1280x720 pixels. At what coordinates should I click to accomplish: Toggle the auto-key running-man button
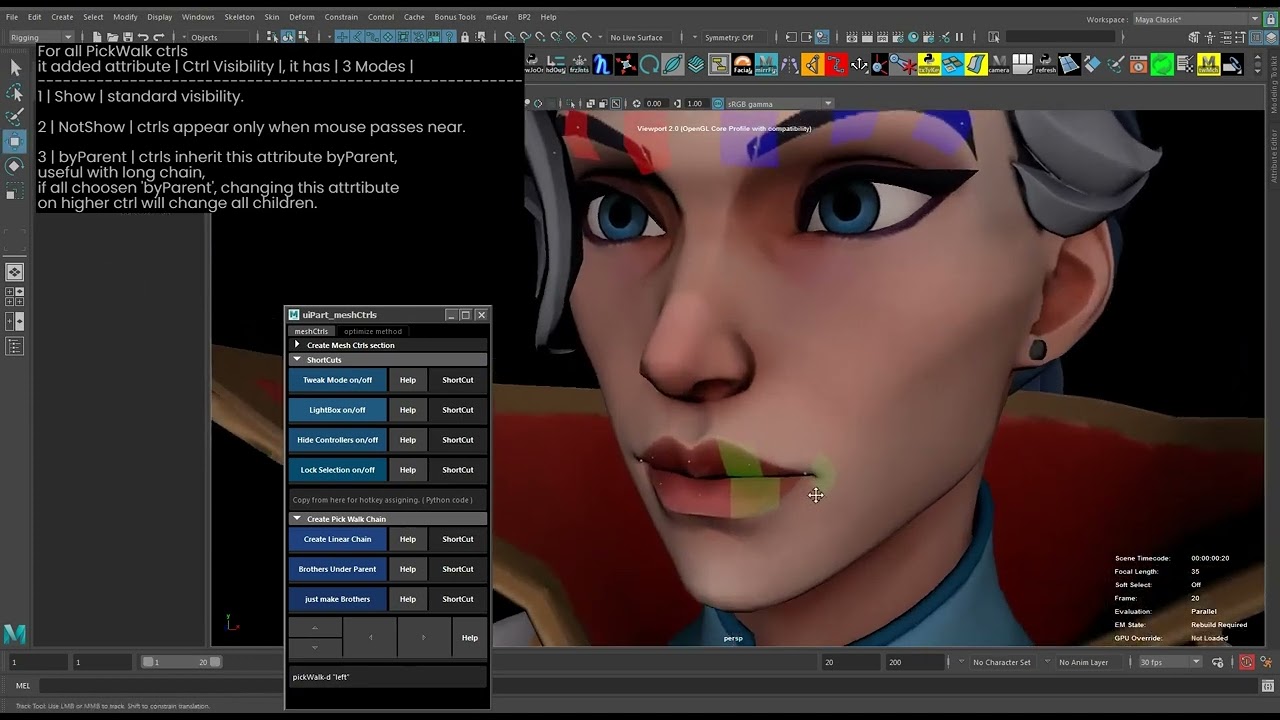coord(1246,662)
